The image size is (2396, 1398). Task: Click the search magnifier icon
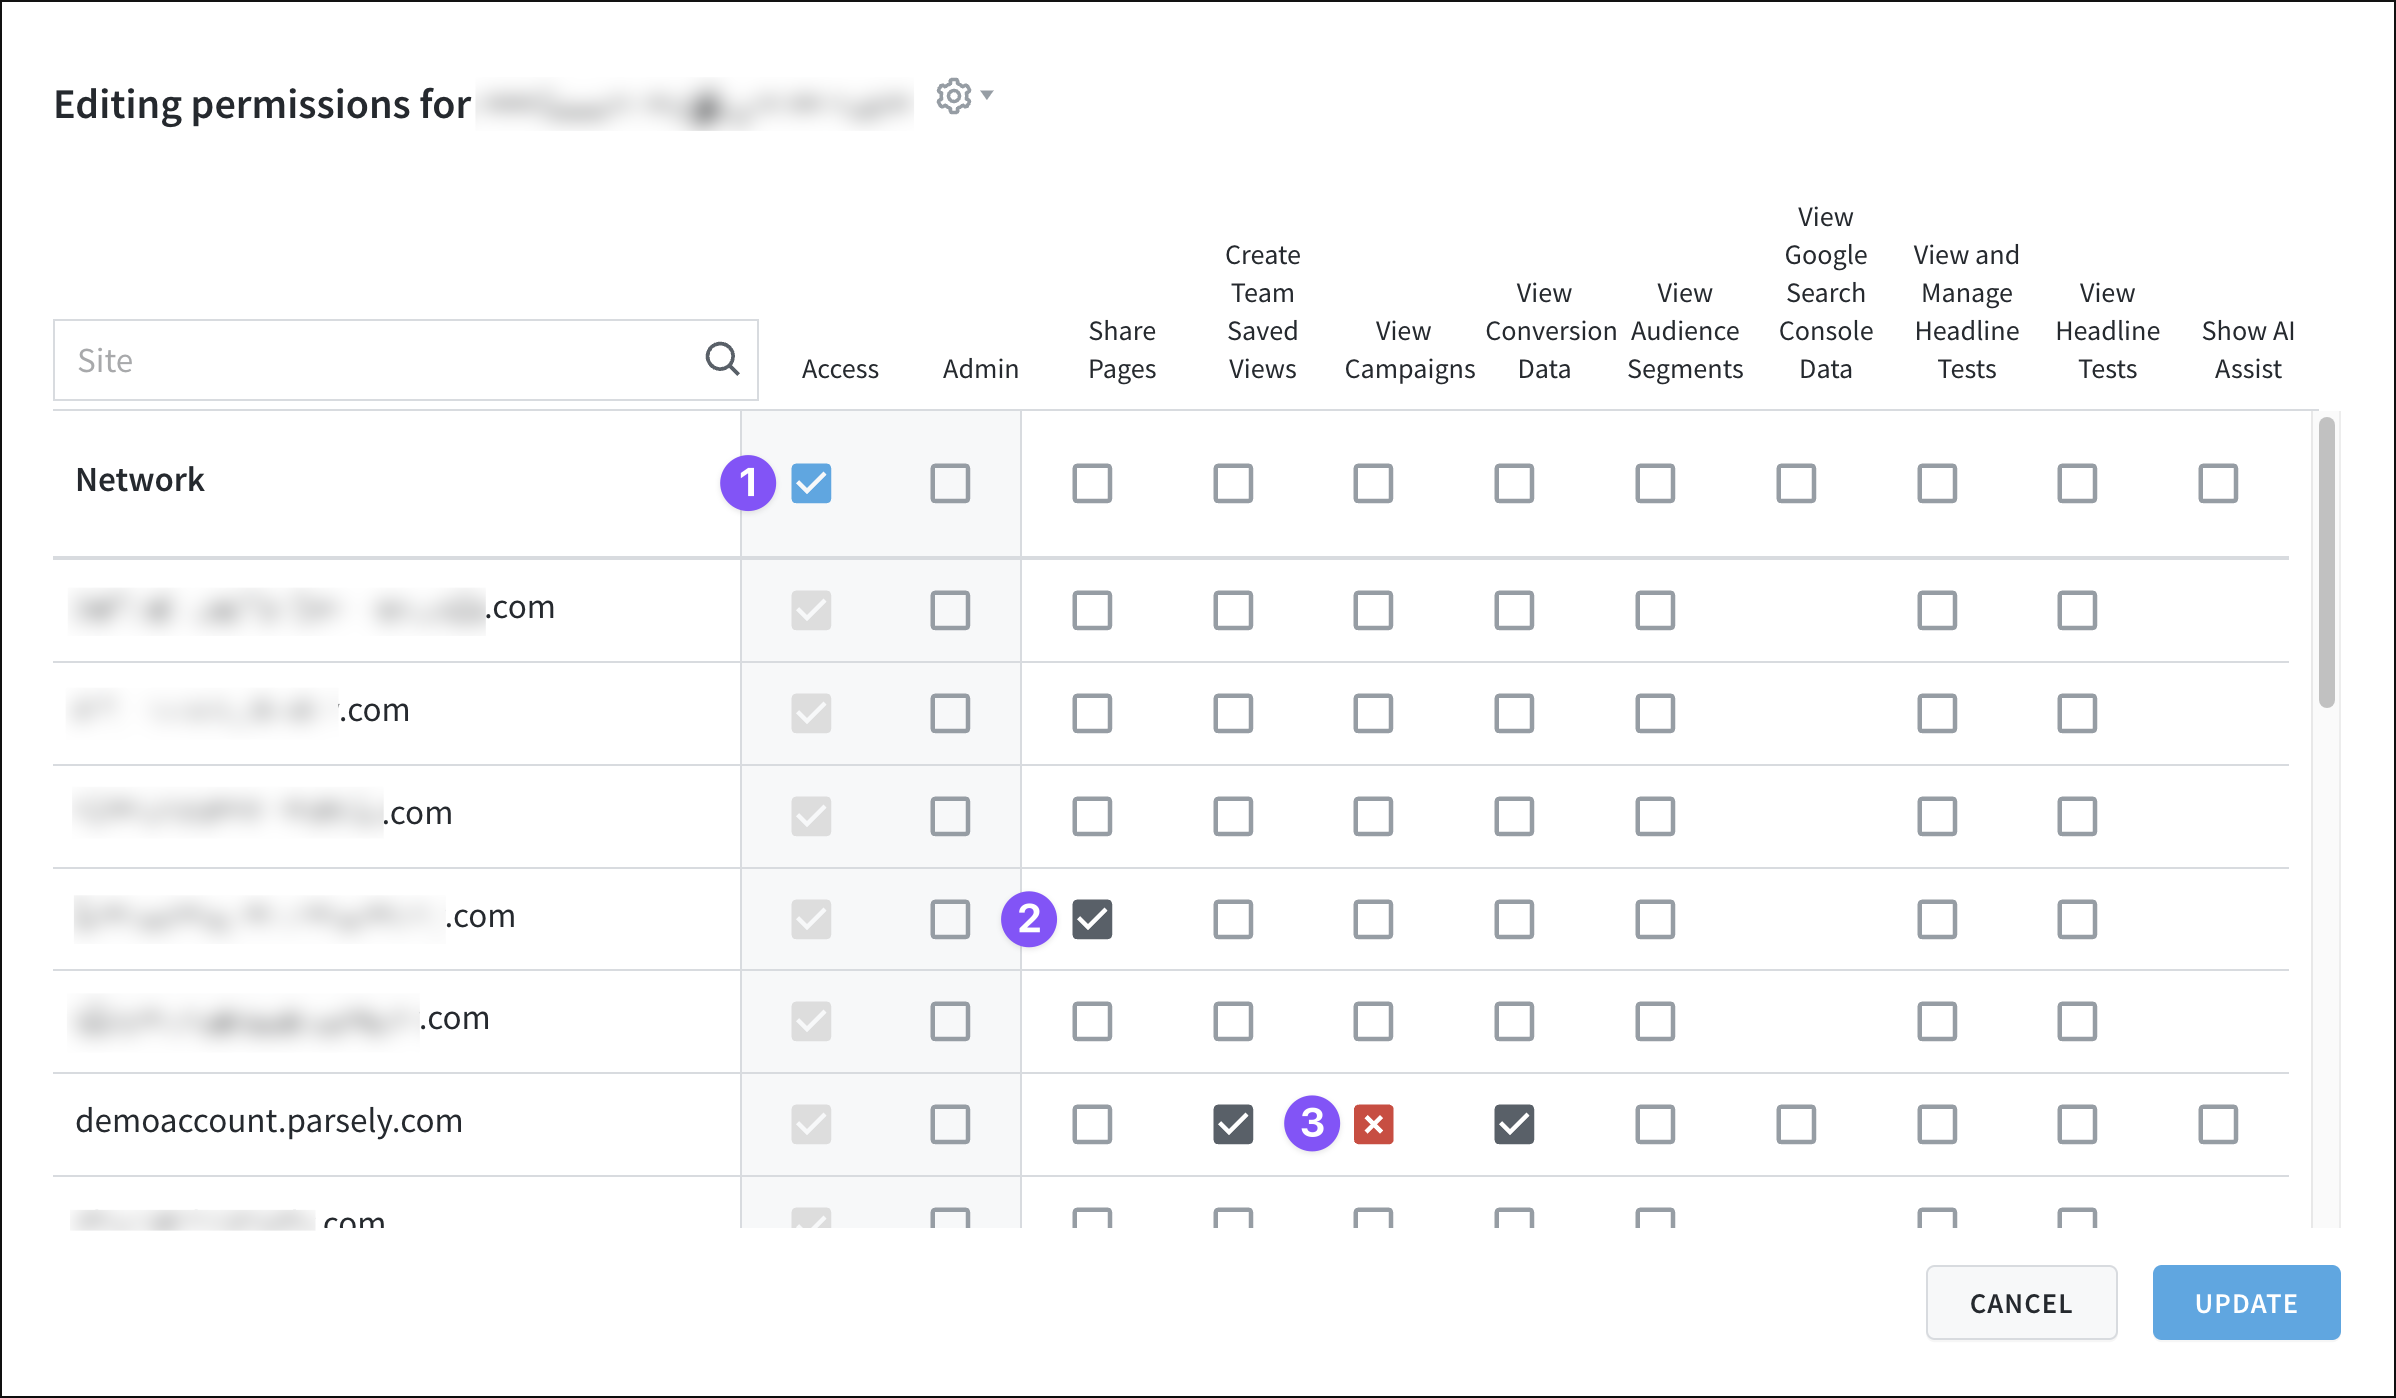pyautogui.click(x=722, y=359)
